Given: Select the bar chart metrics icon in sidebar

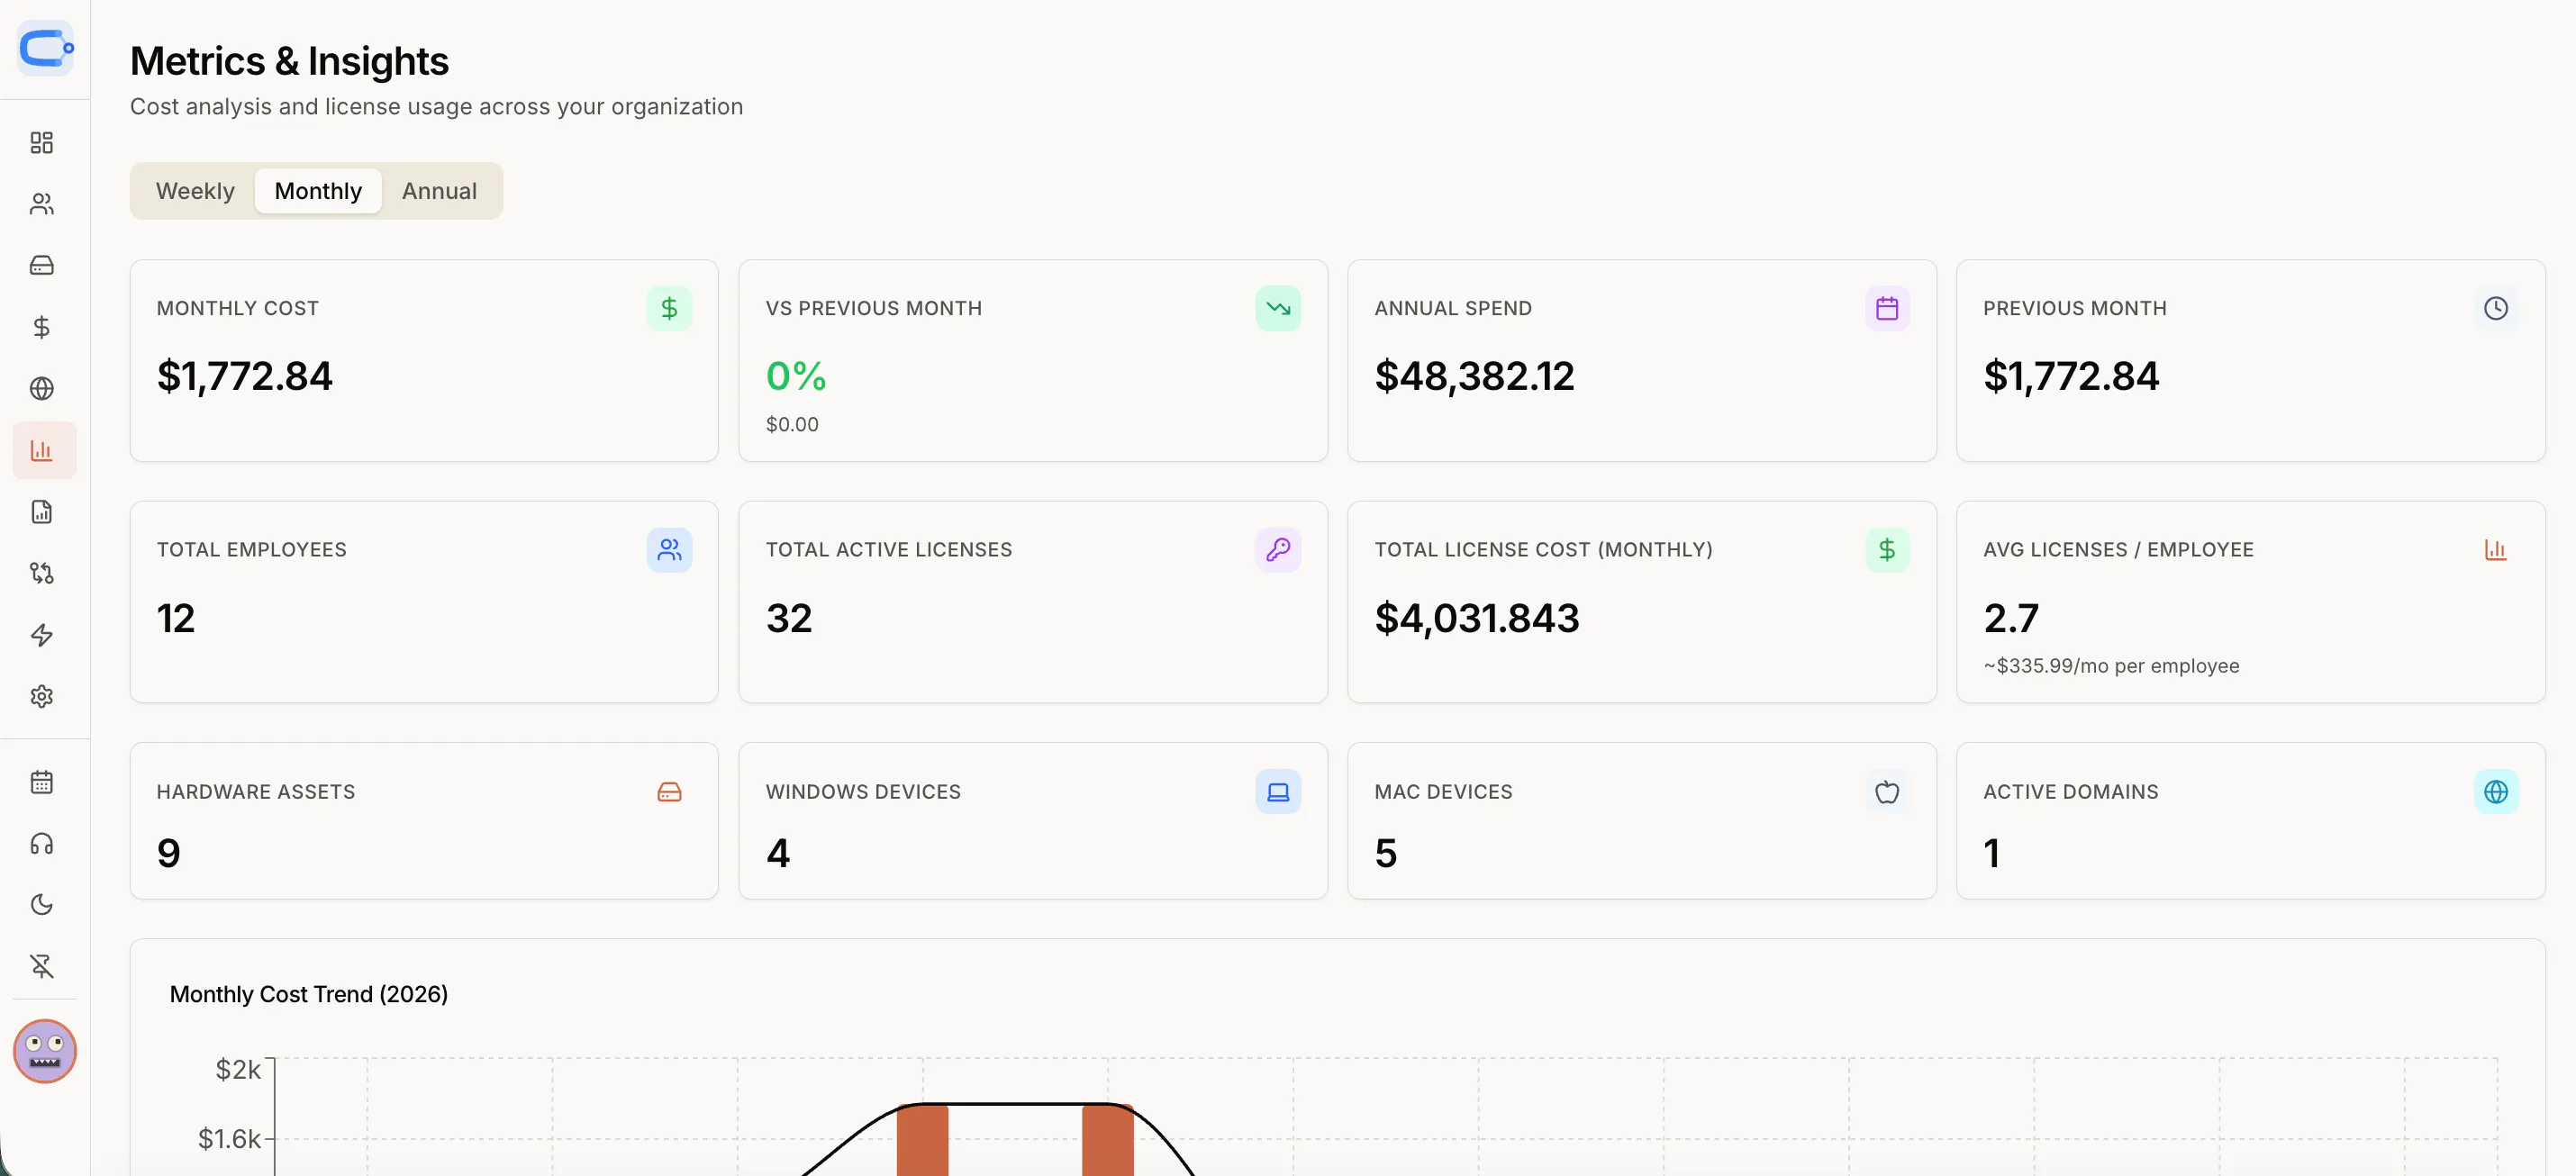Looking at the screenshot, I should [x=44, y=450].
